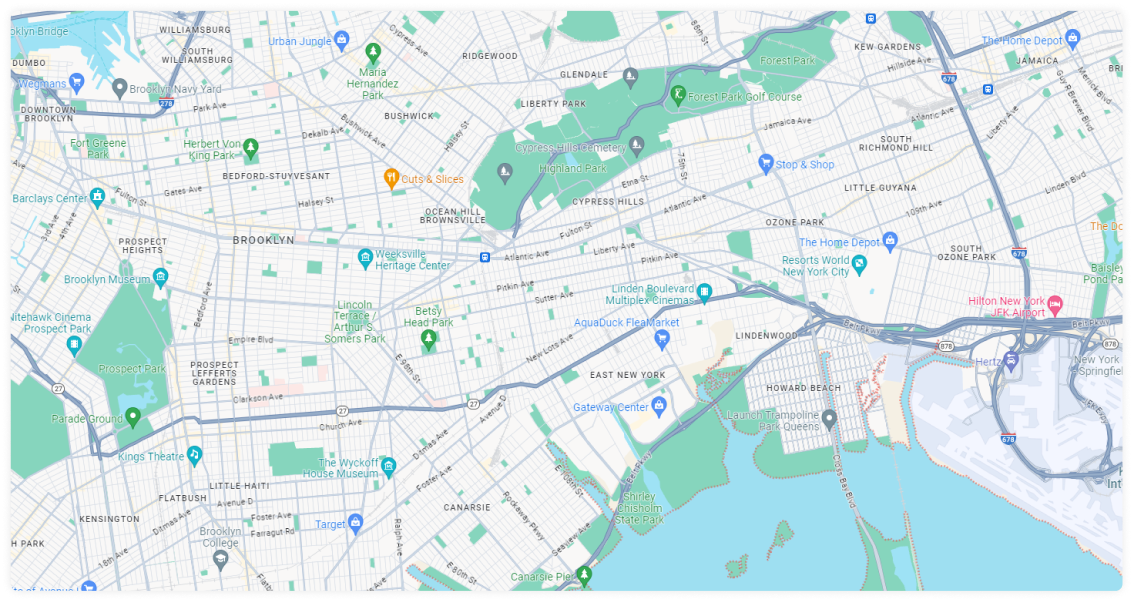Open the Brooklyn College graduation cap marker
The width and height of the screenshot is (1133, 601).
point(220,559)
